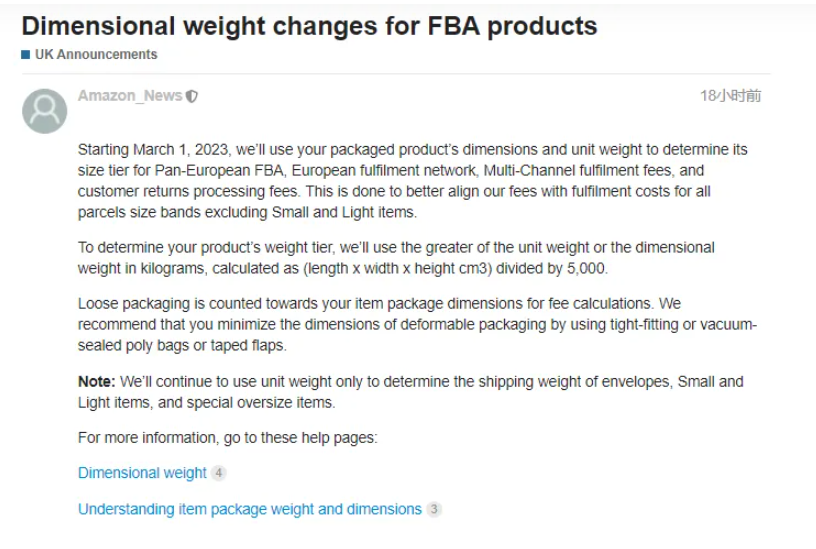
Task: Open the Amazon_News user avatar
Action: pos(44,111)
